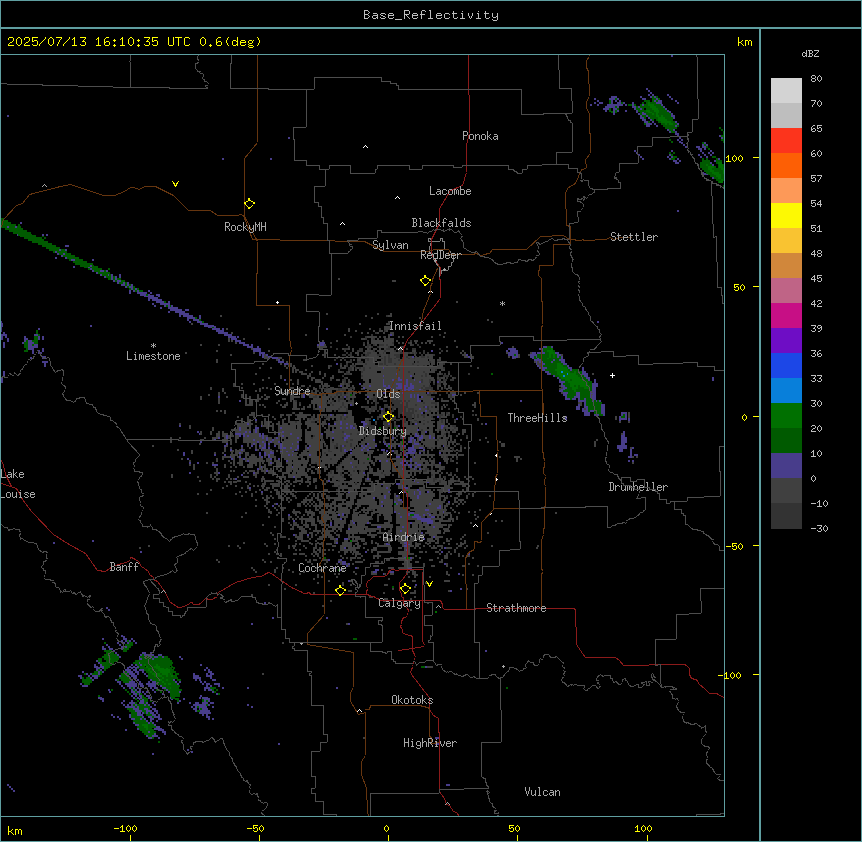Select the Sylvan label
The height and width of the screenshot is (842, 862).
coord(390,245)
